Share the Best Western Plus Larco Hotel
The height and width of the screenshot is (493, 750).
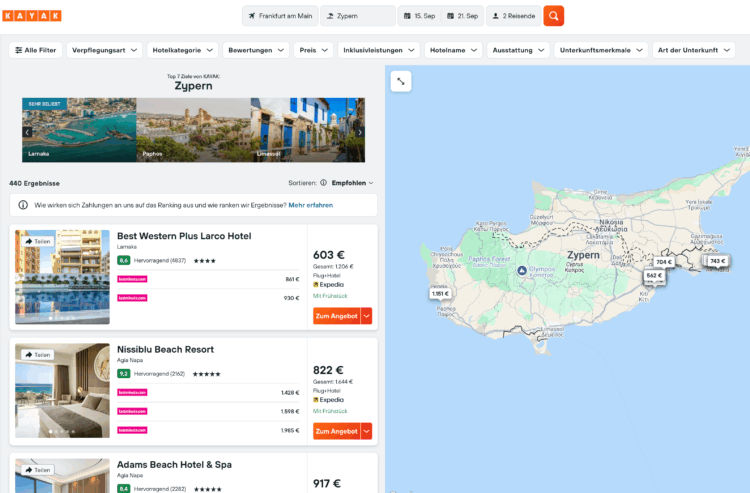pos(35,241)
